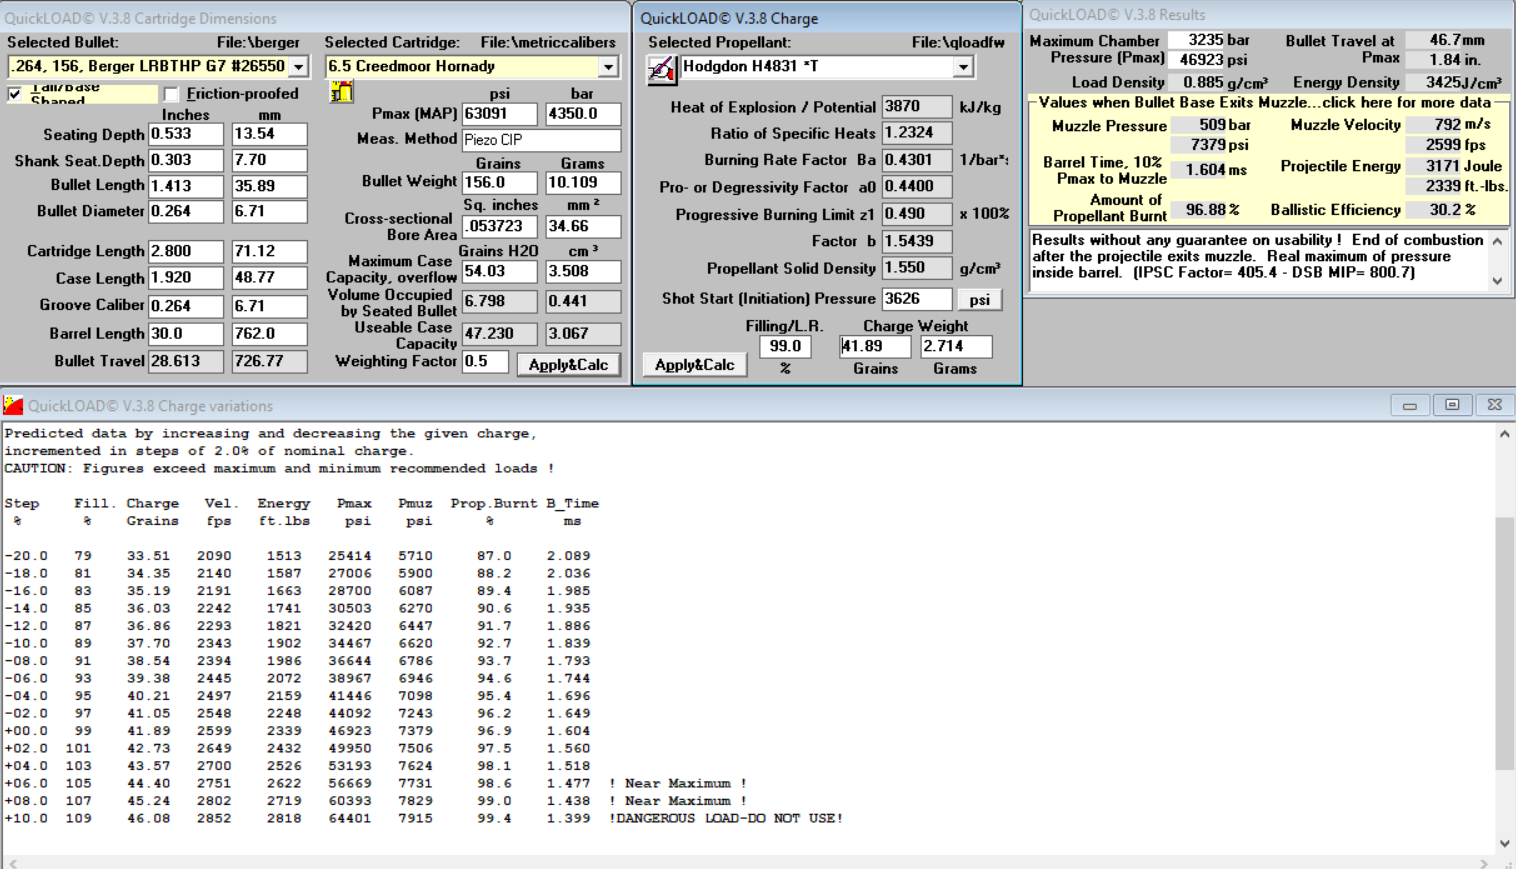The image size is (1516, 869).
Task: Click the Heat of Explosion field
Action: (x=917, y=107)
